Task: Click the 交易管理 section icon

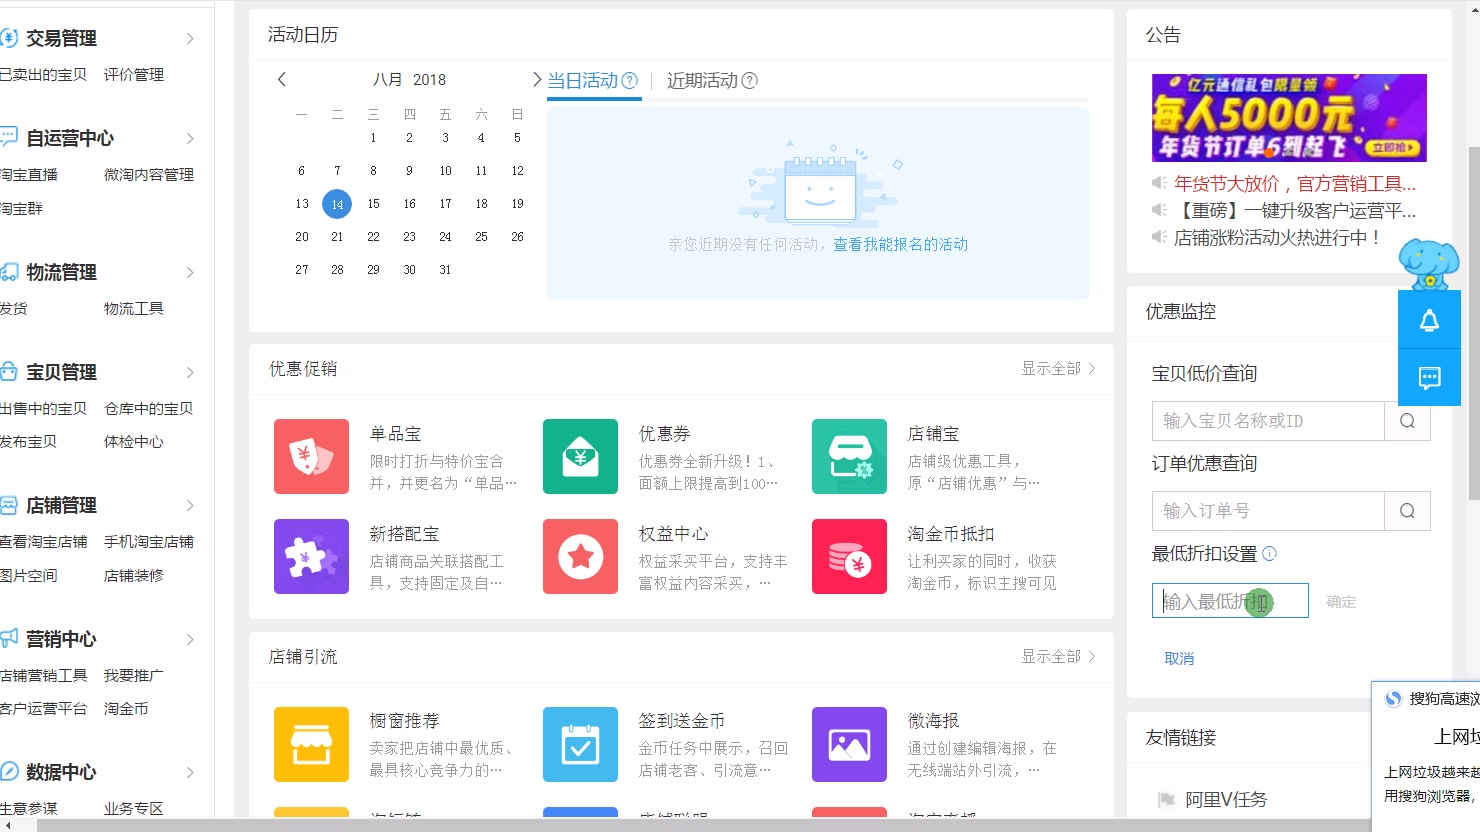Action: pos(9,38)
